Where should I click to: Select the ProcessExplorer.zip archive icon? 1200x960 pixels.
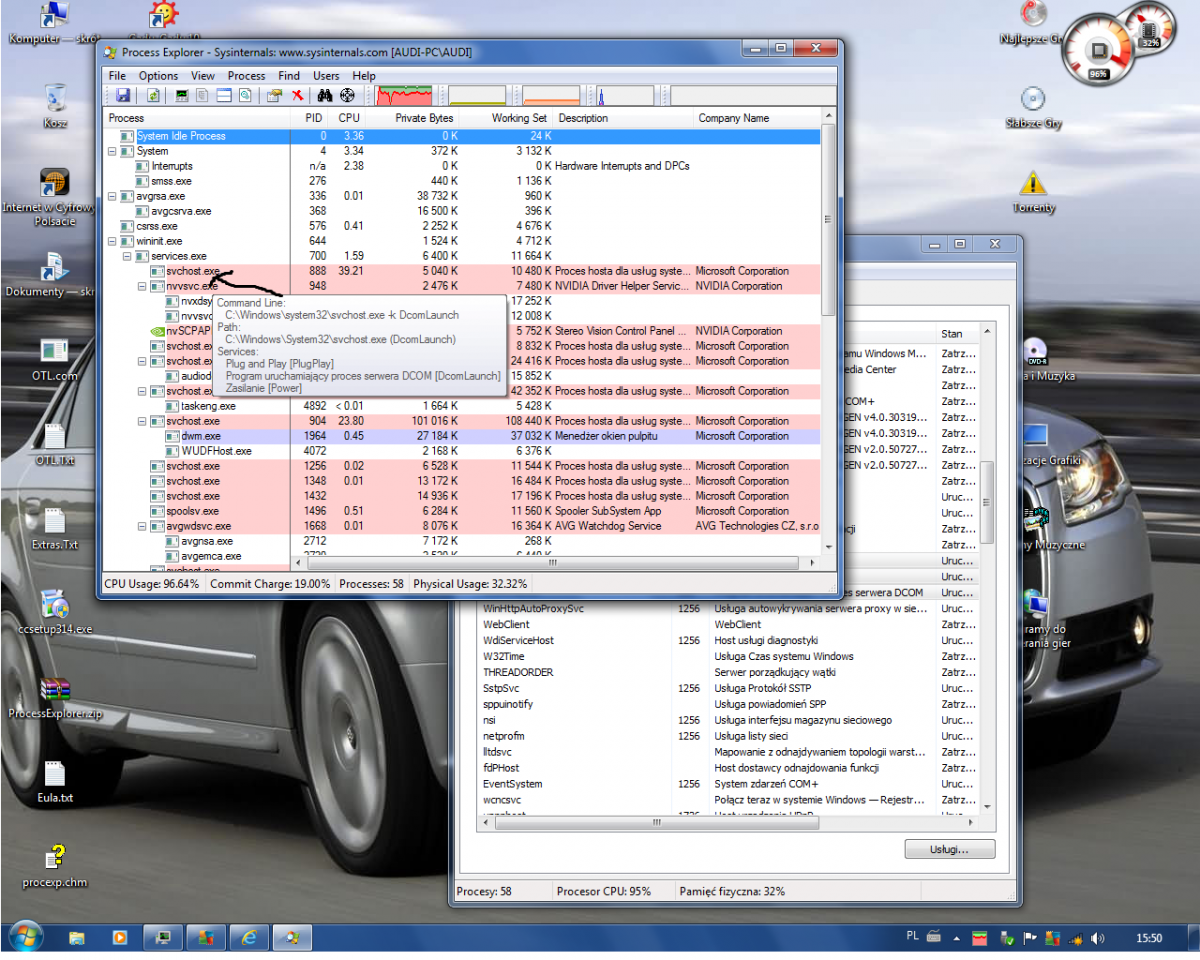55,696
